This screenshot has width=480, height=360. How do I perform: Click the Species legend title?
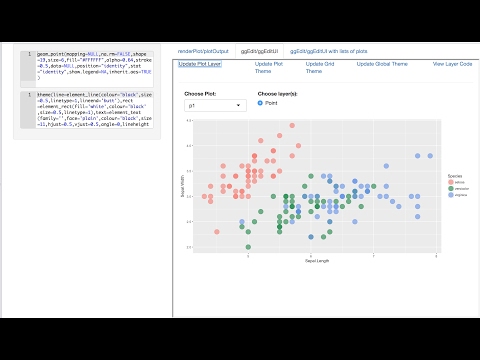click(x=455, y=176)
